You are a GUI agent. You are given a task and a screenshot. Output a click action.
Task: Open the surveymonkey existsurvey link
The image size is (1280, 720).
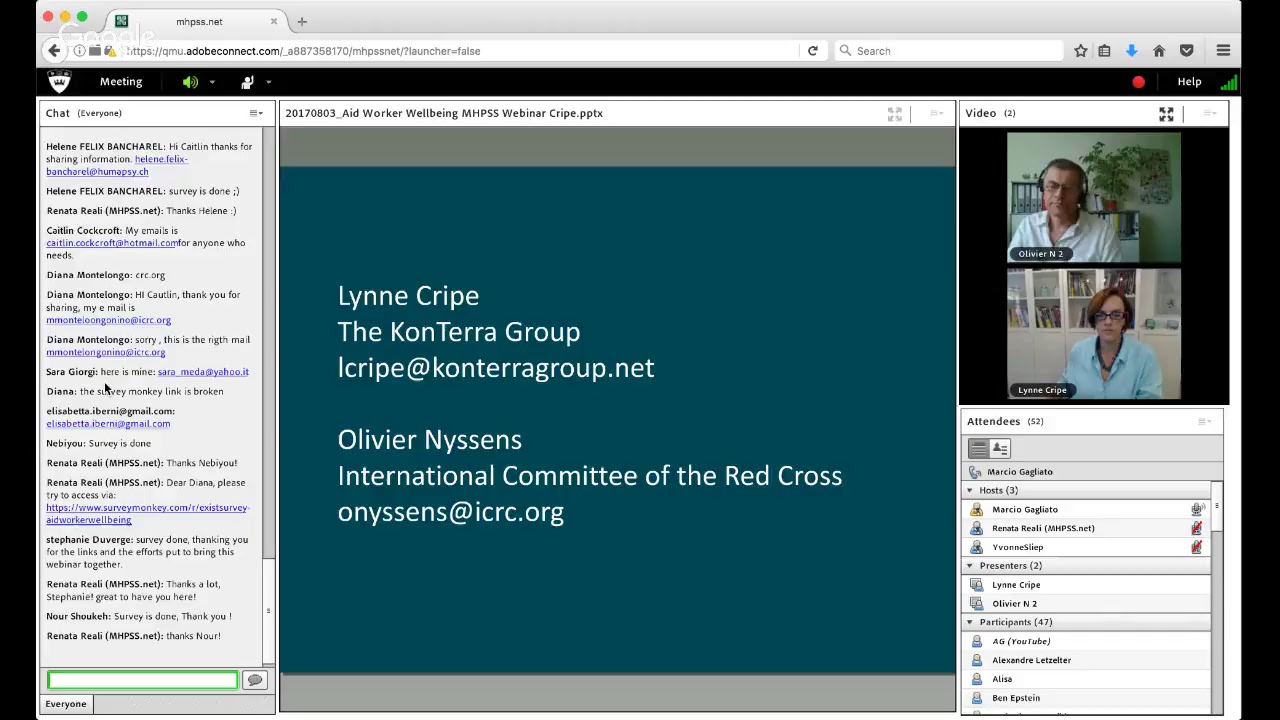tap(147, 514)
